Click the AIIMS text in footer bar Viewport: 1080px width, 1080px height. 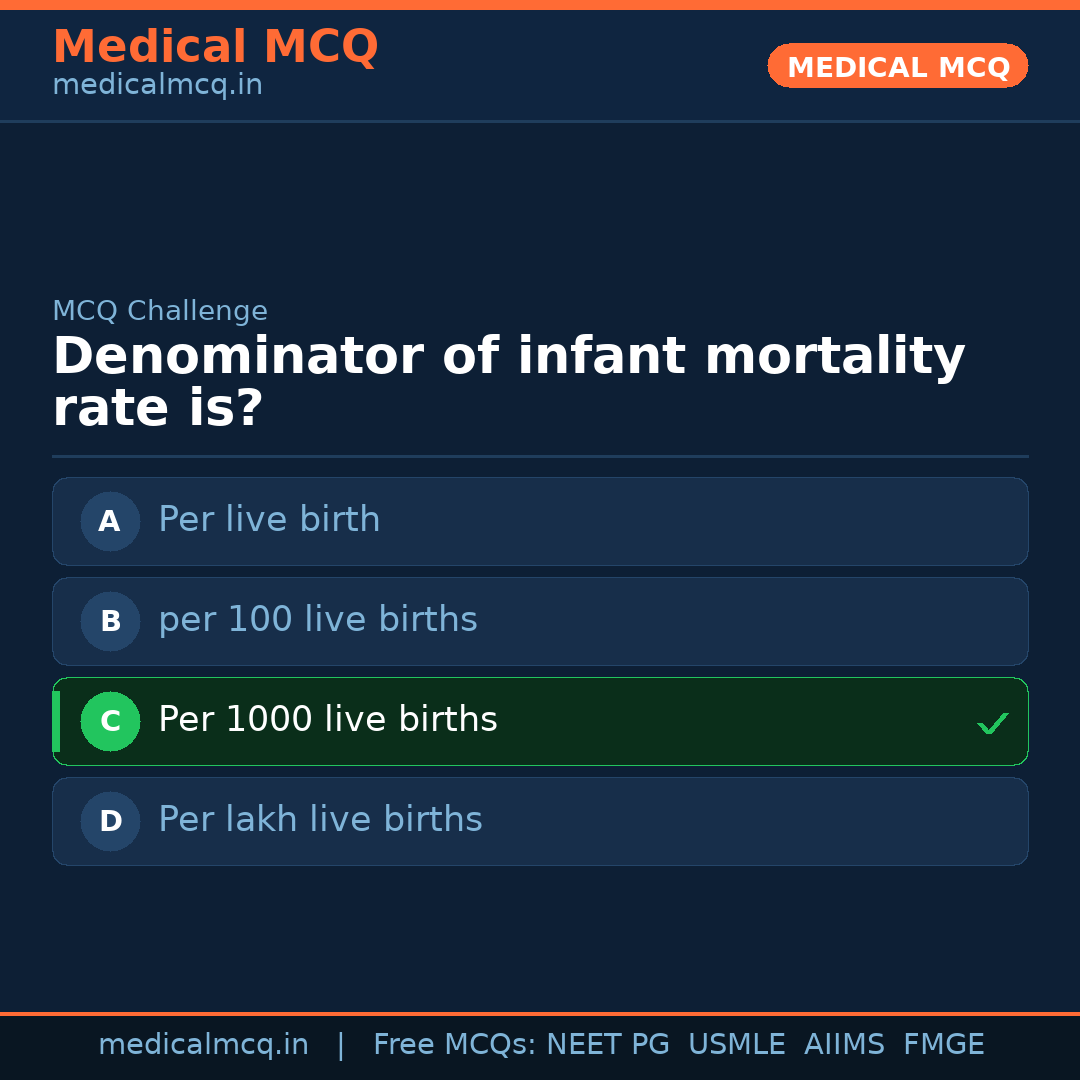point(845,1044)
